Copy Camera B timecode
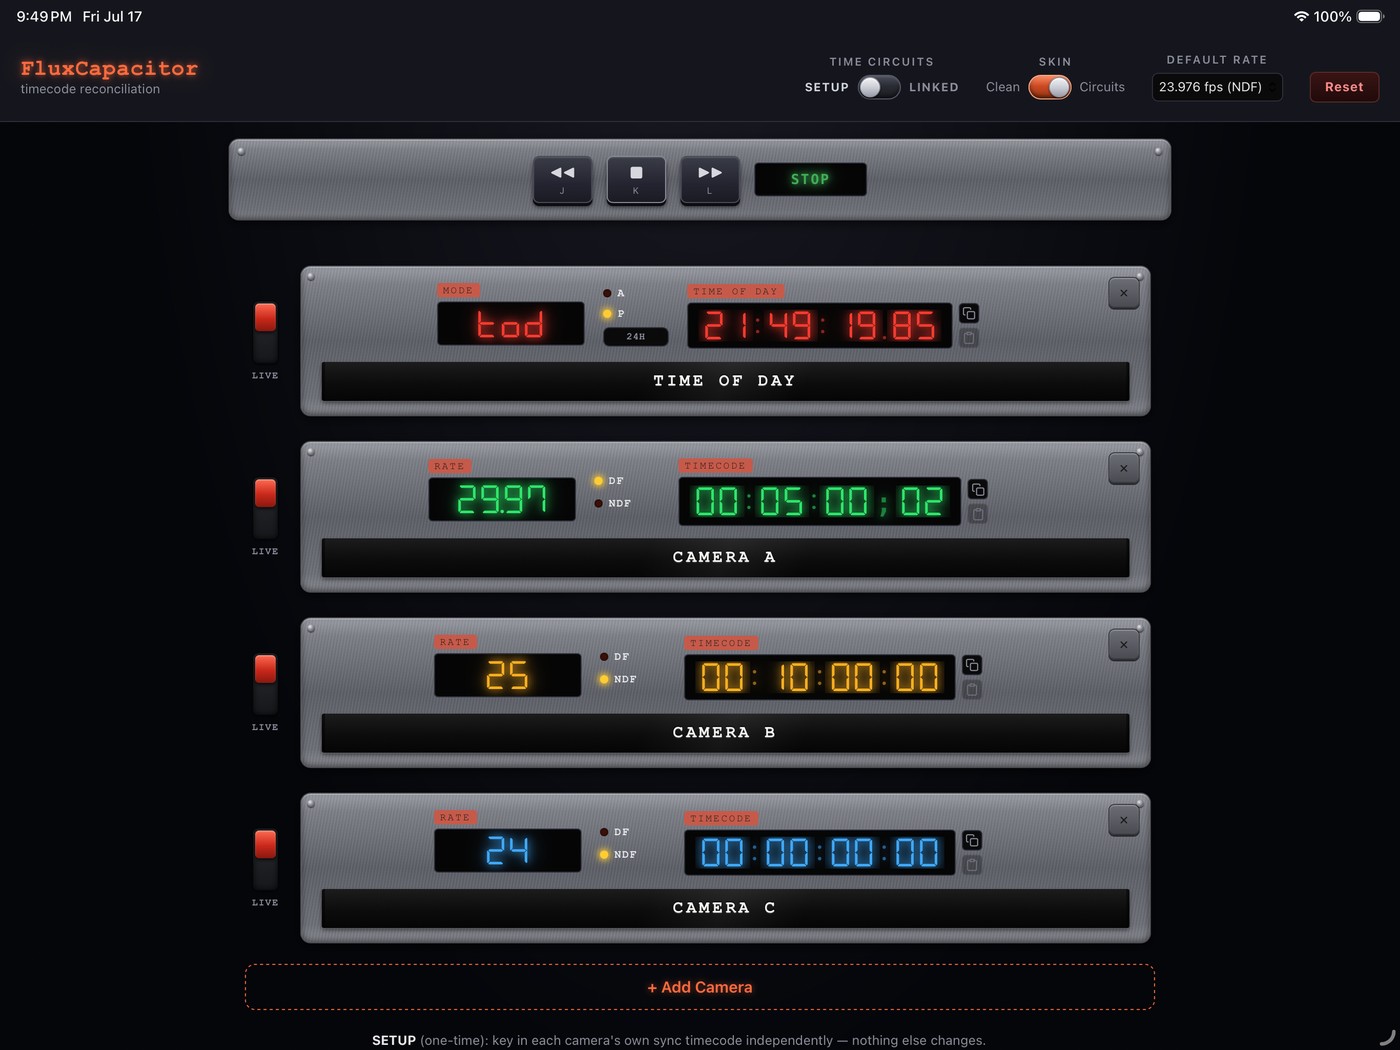 (972, 665)
